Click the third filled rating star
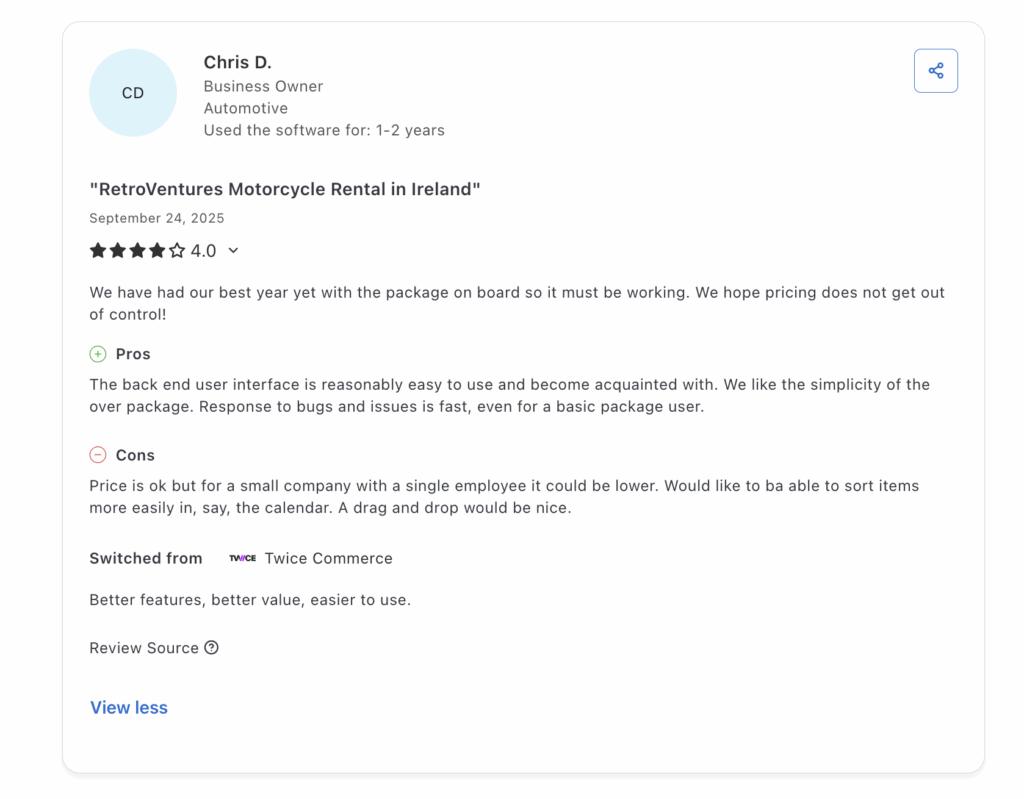1024x799 pixels. tap(138, 251)
